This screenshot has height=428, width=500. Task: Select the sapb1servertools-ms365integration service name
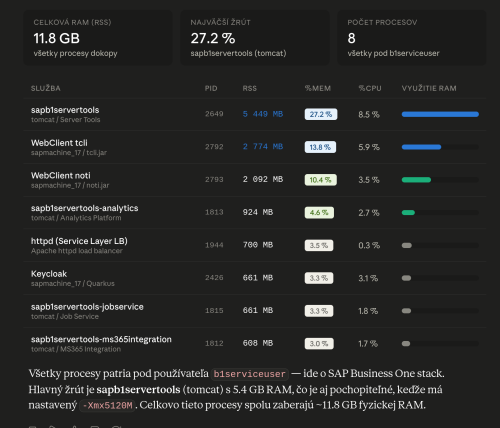(x=101, y=339)
